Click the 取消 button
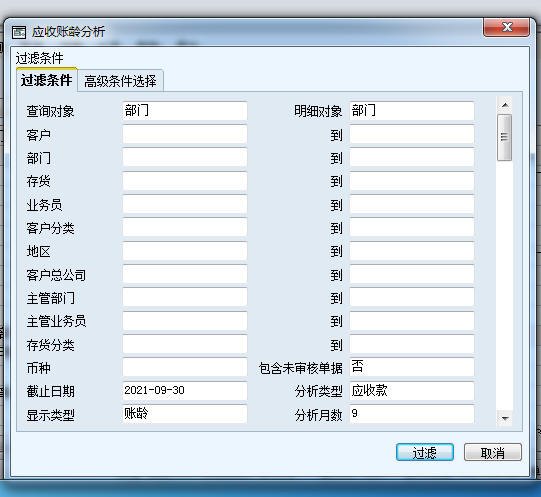541x497 pixels. pyautogui.click(x=493, y=452)
